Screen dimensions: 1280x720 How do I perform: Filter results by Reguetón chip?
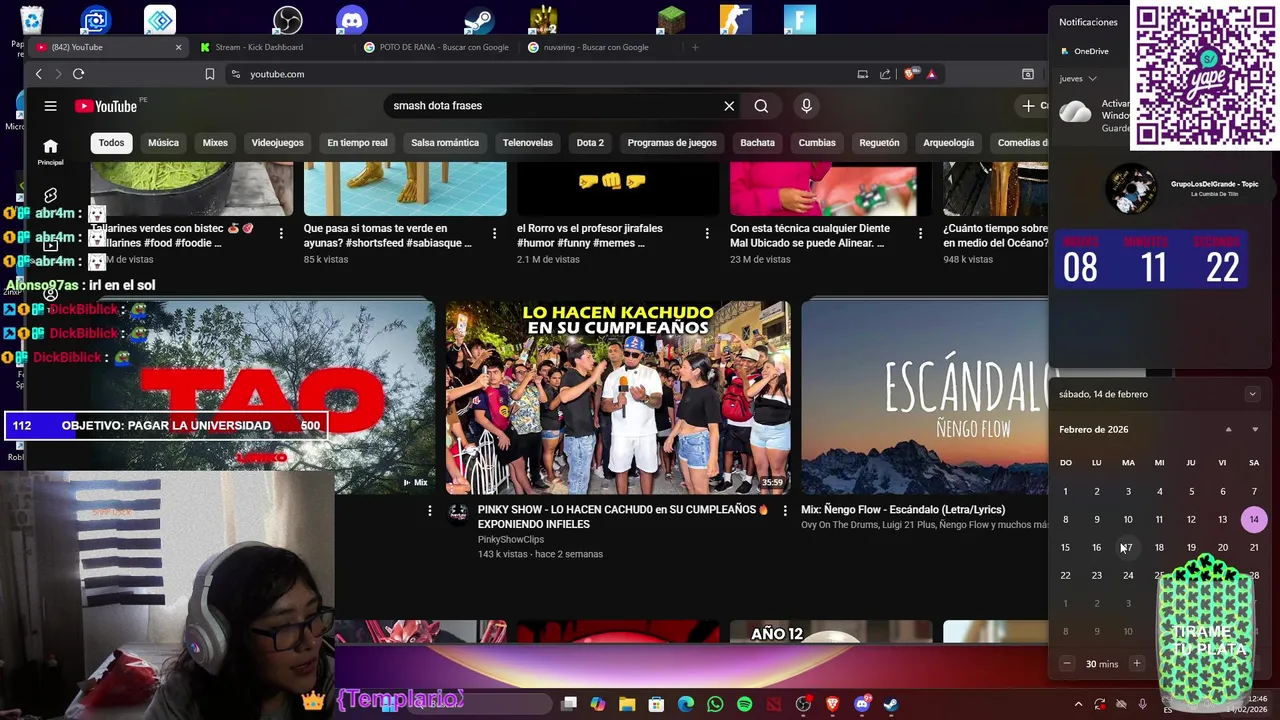pos(879,143)
